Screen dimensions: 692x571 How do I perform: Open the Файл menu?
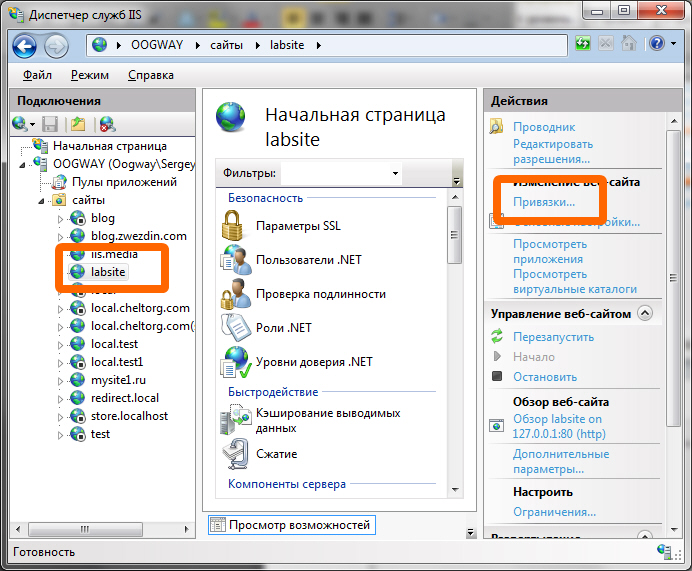coord(37,75)
